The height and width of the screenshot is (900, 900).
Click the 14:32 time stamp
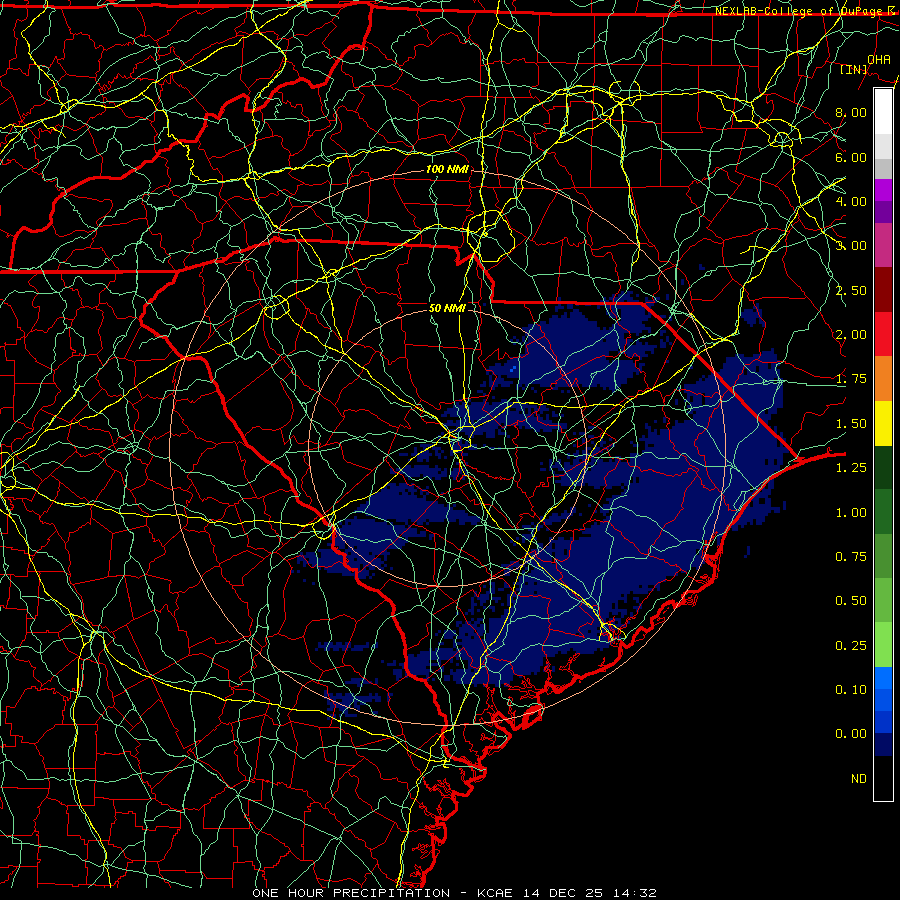(x=634, y=893)
